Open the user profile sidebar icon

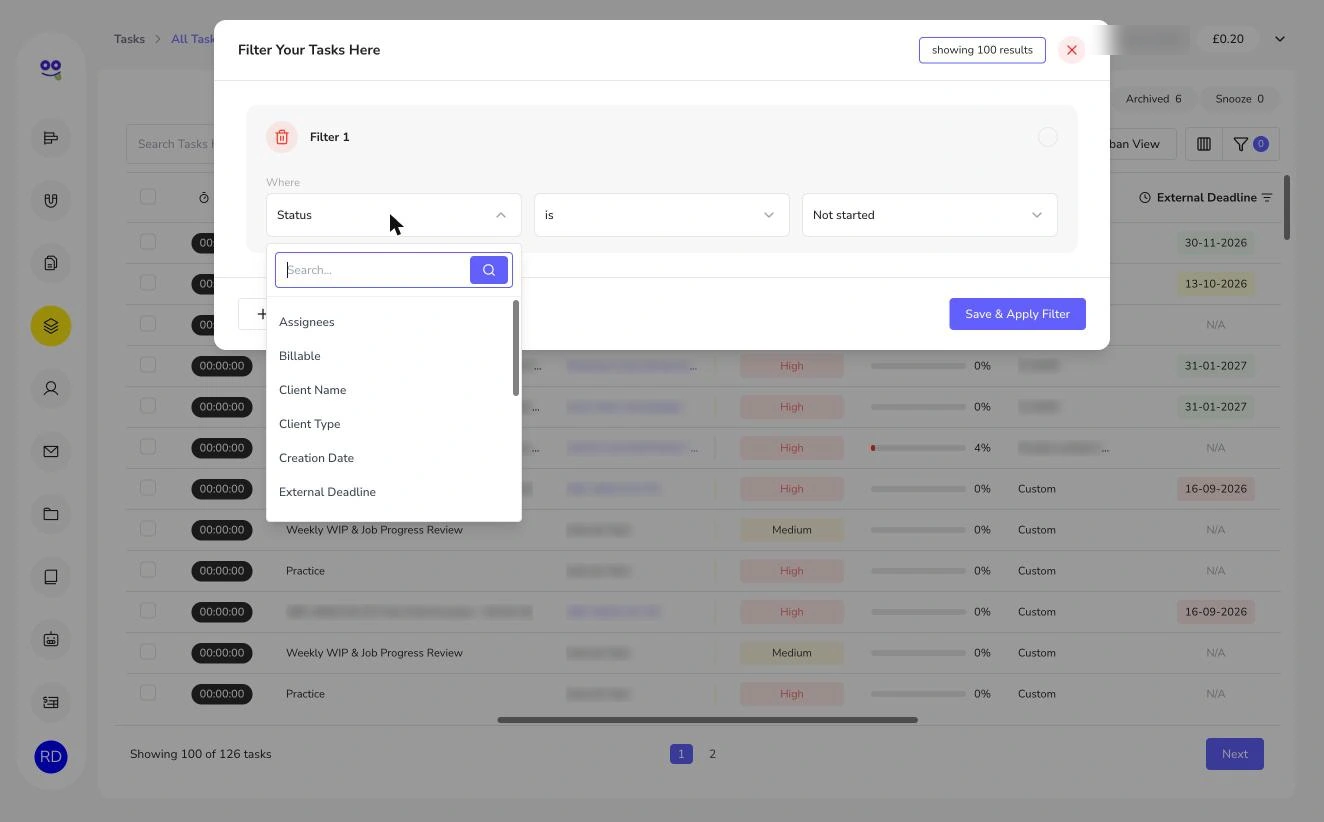click(x=51, y=388)
